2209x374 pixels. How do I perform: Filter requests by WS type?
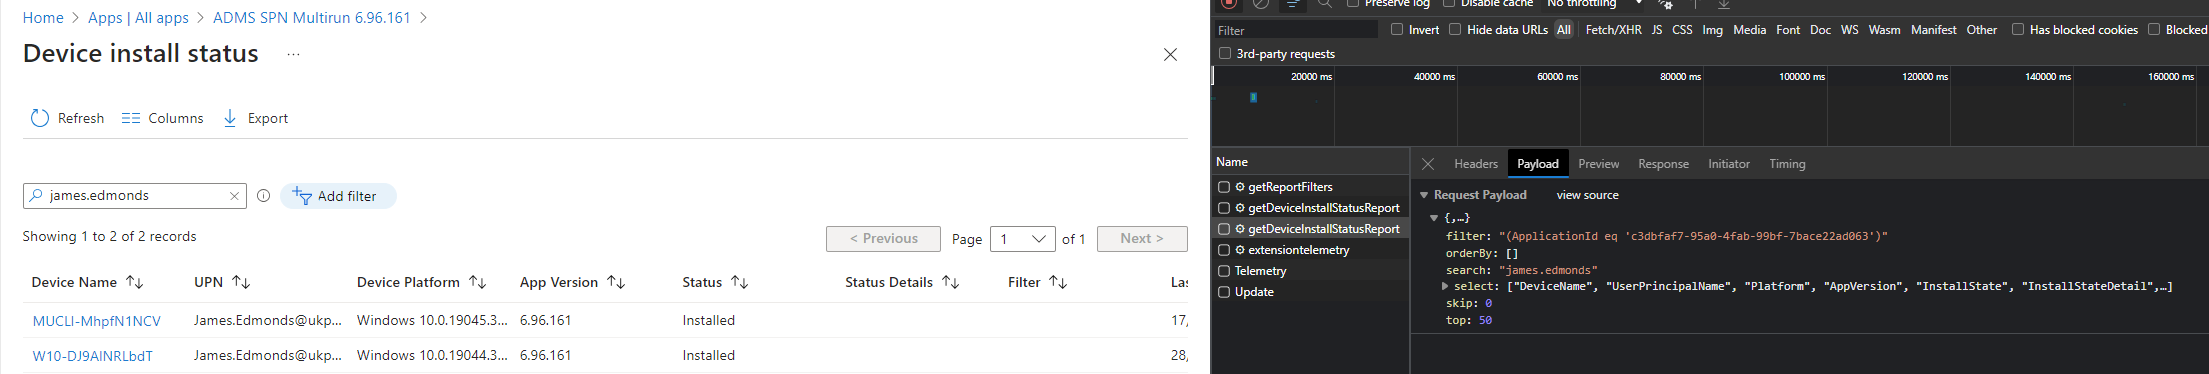pyautogui.click(x=1850, y=30)
